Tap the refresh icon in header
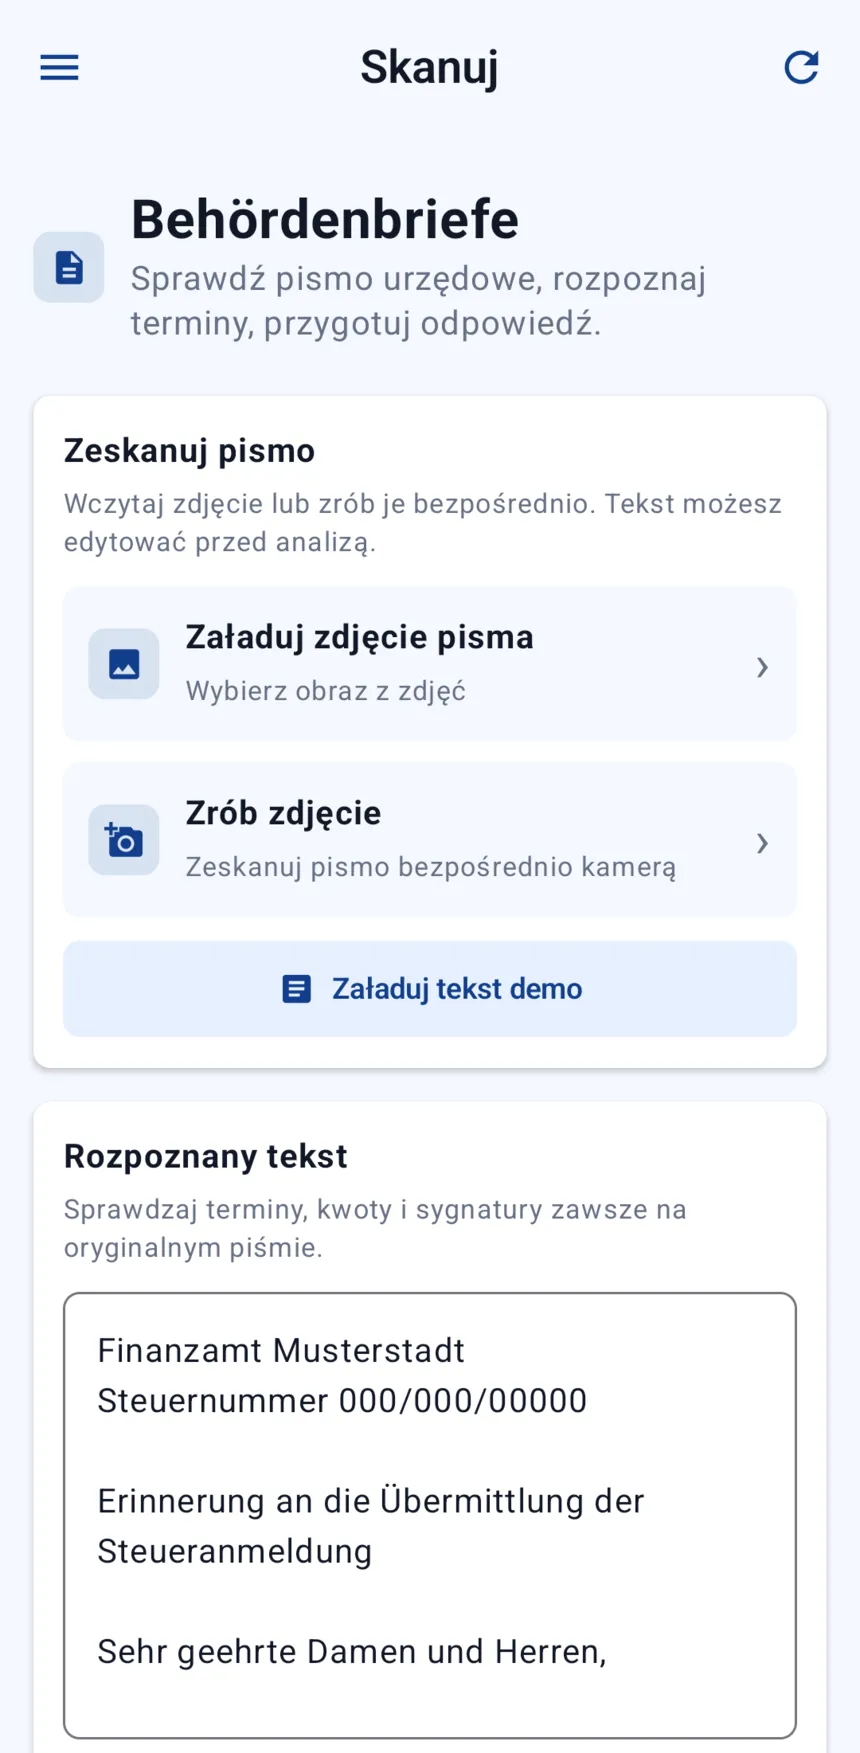The height and width of the screenshot is (1753, 860). tap(801, 67)
